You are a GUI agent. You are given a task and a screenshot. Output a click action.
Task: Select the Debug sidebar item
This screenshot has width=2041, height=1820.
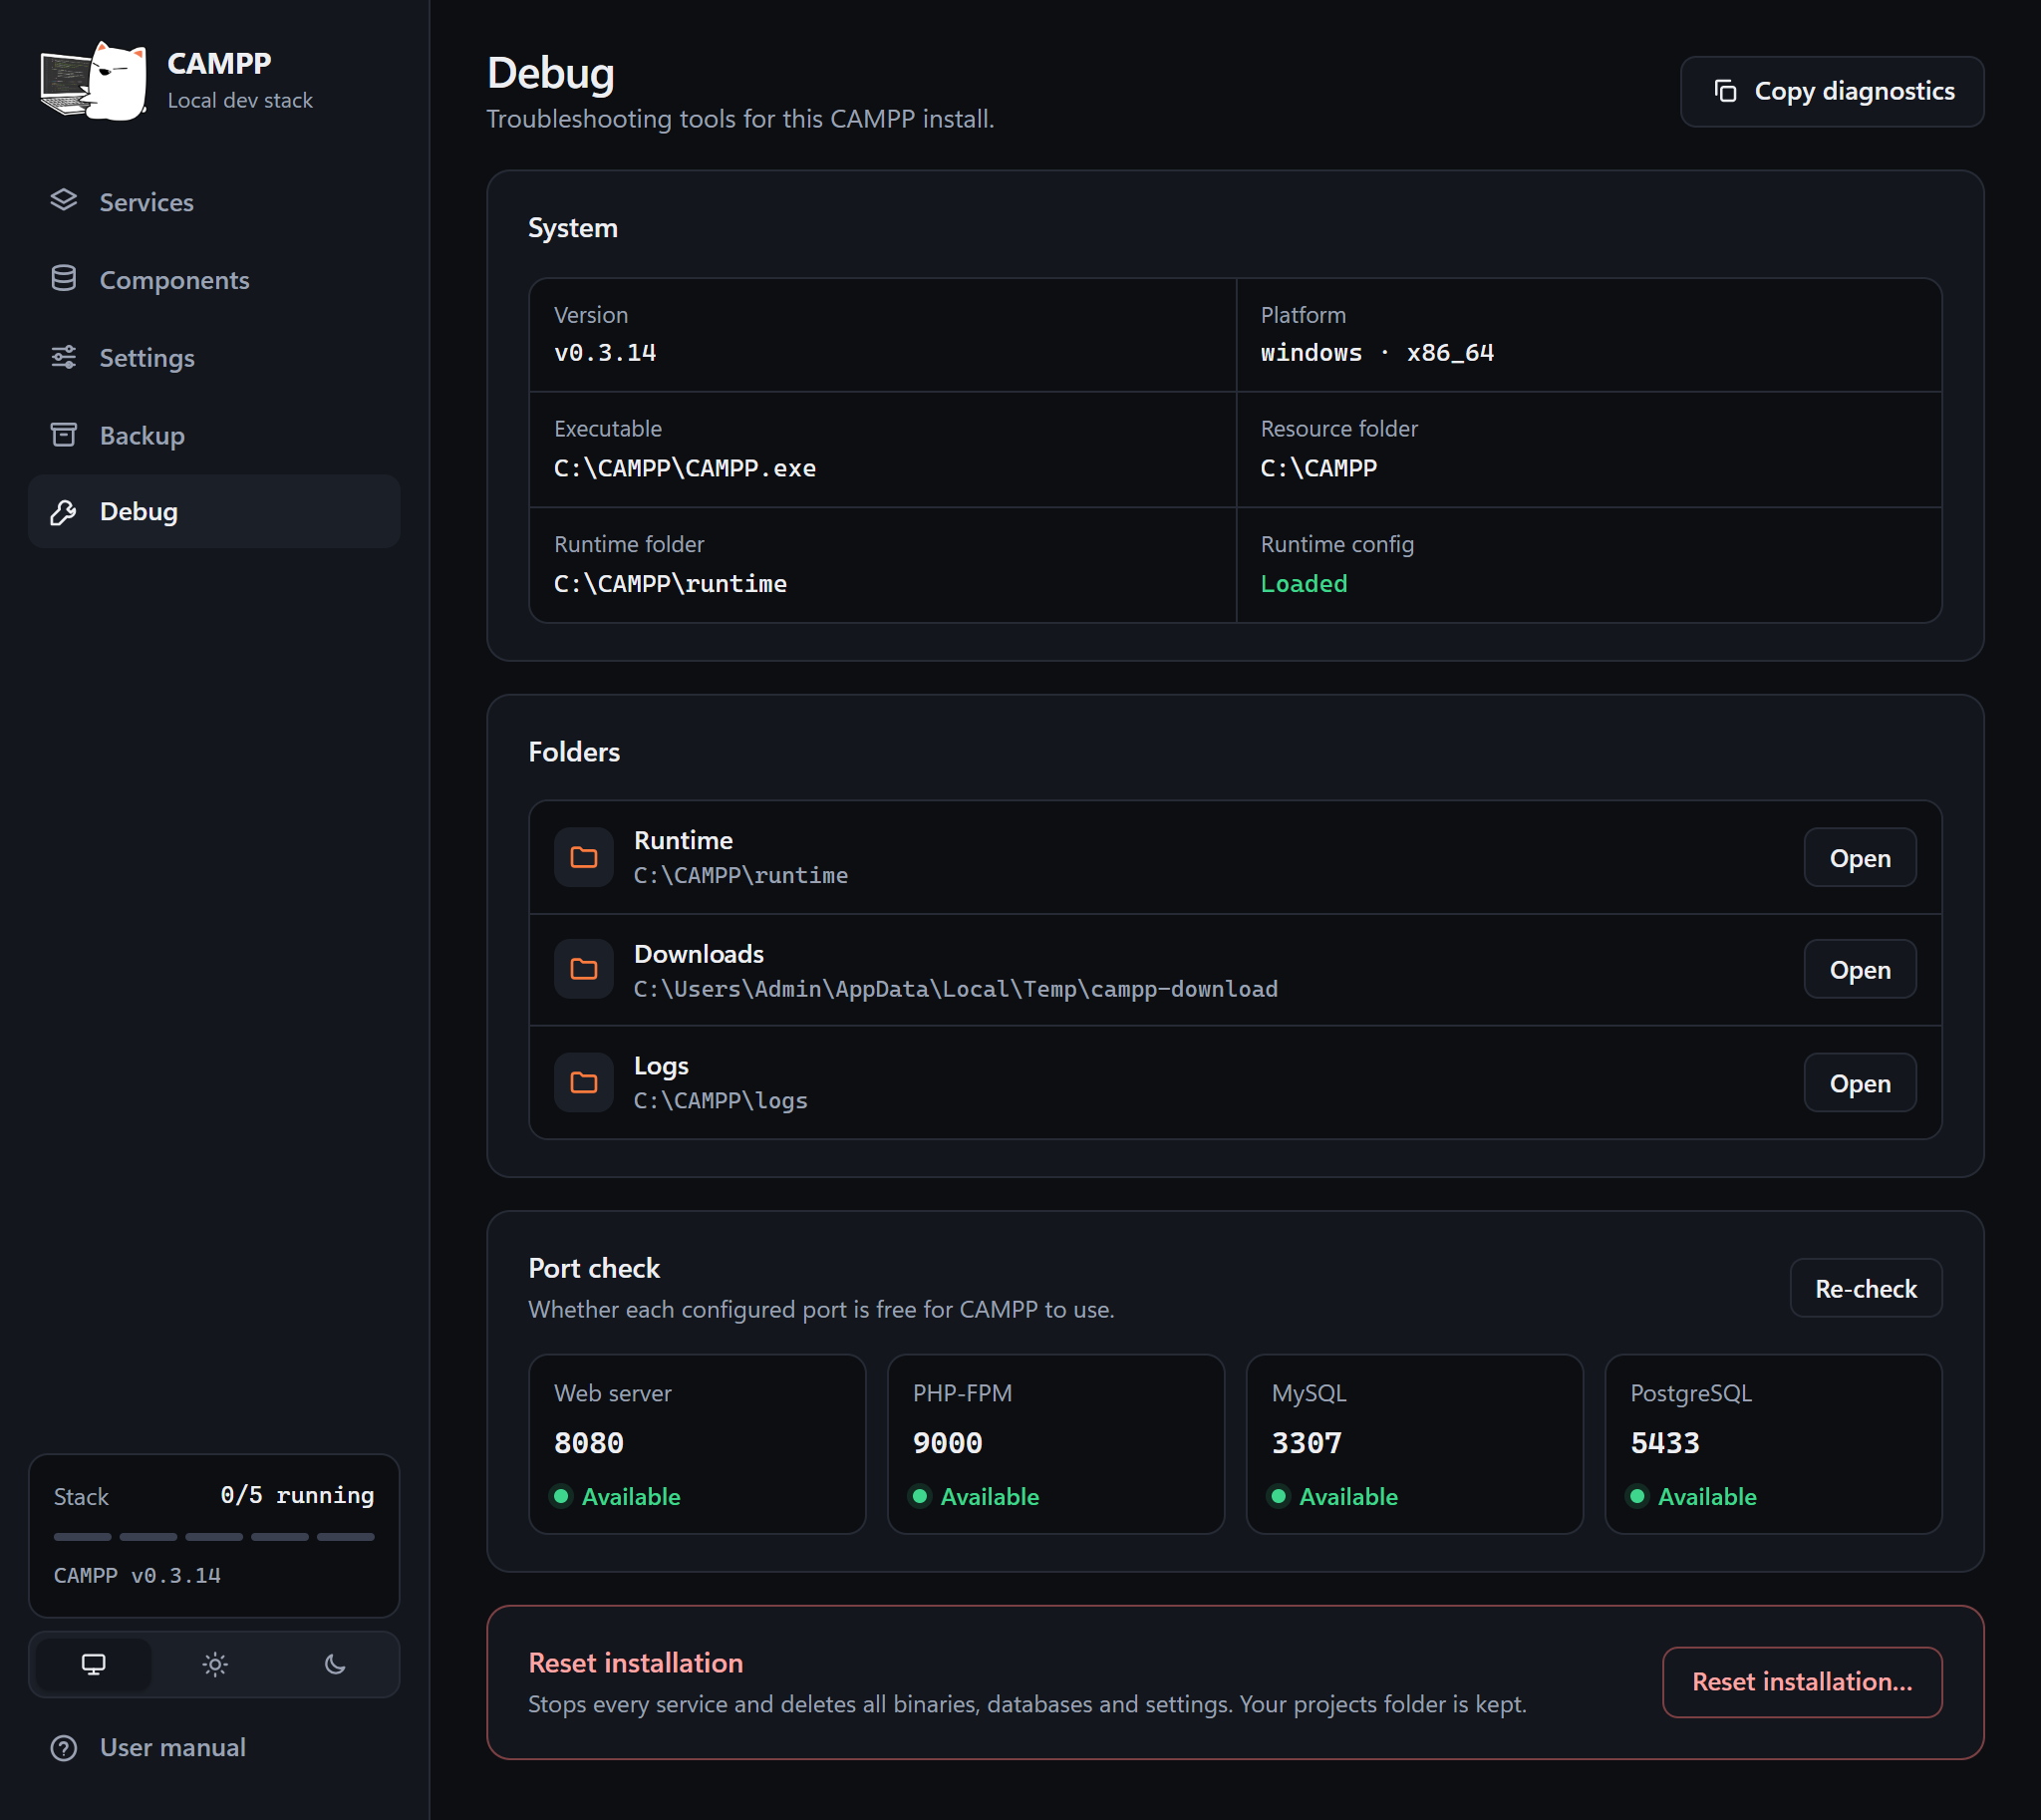click(x=214, y=512)
